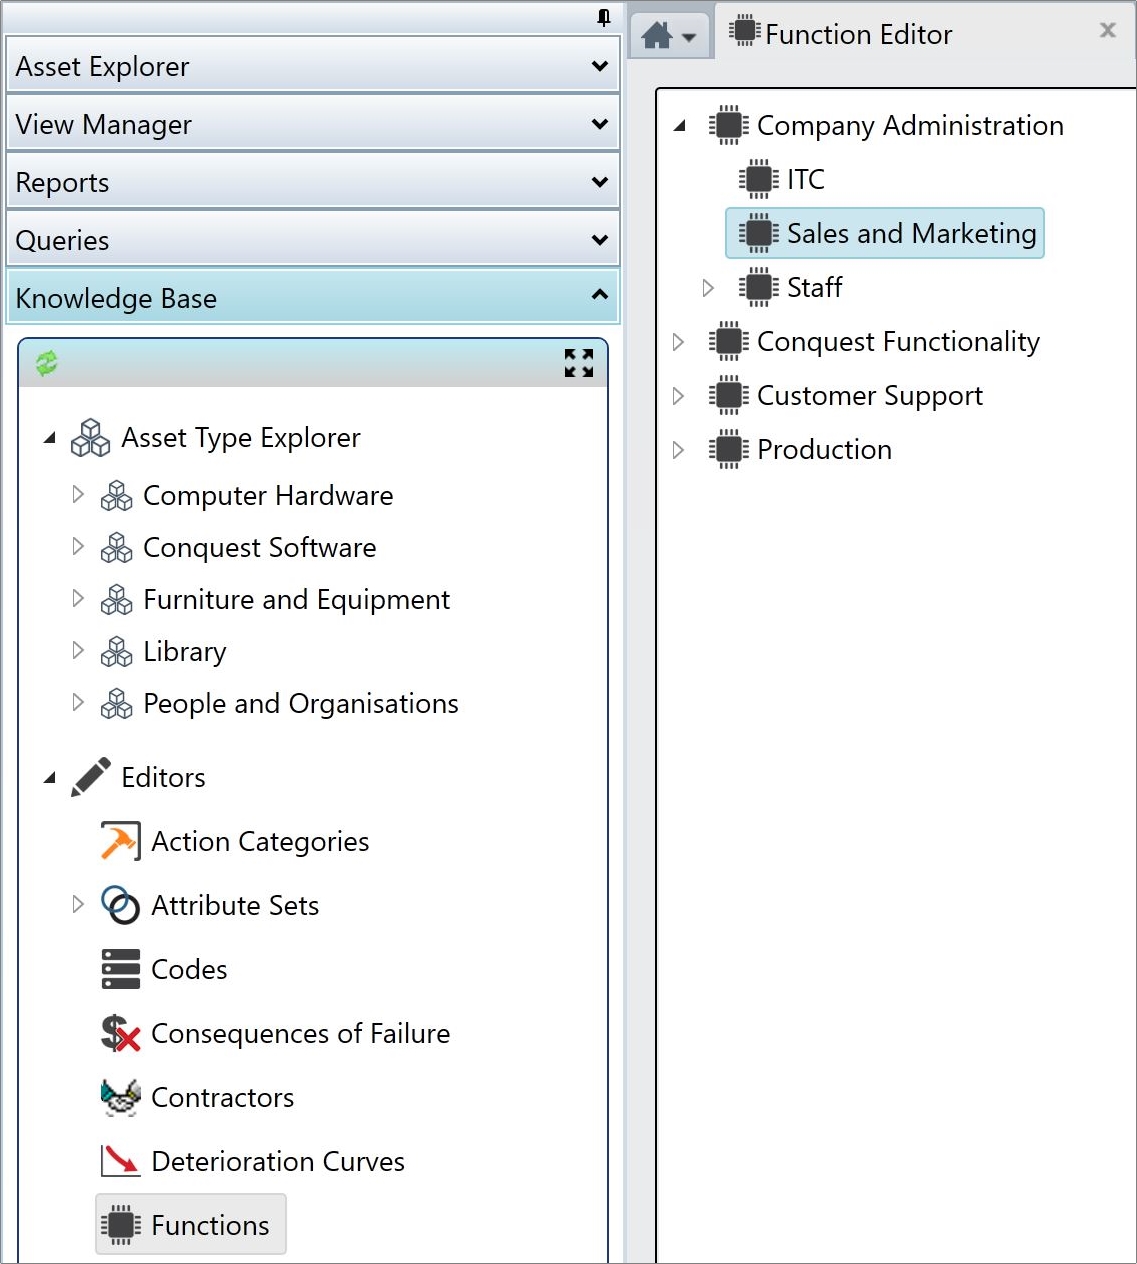1137x1264 pixels.
Task: Expand the Attribute Sets node
Action: (x=78, y=904)
